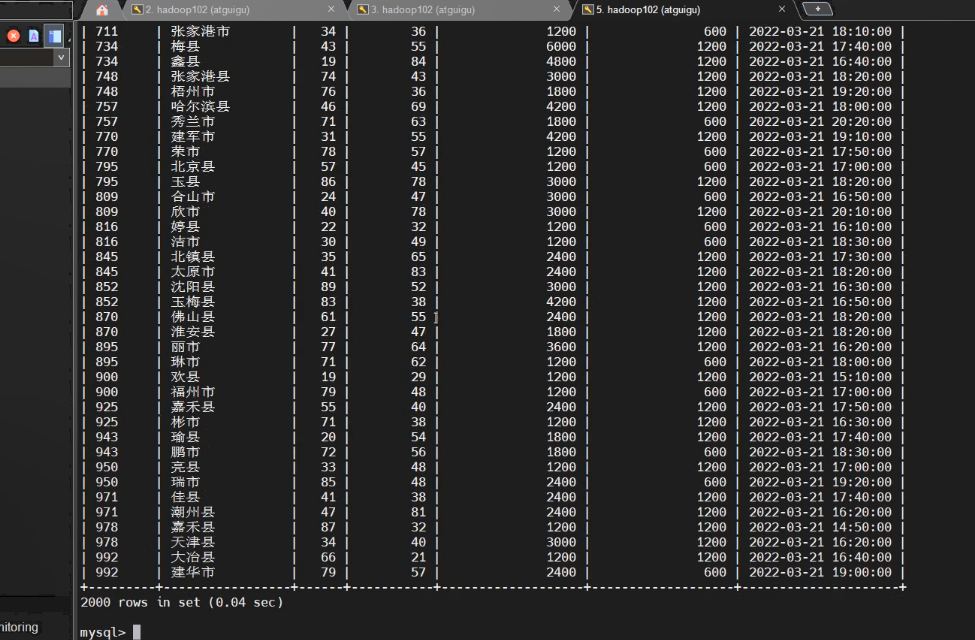This screenshot has height=640, width=975.
Task: Click city cell 哈尔滨县
Action: click(x=200, y=106)
